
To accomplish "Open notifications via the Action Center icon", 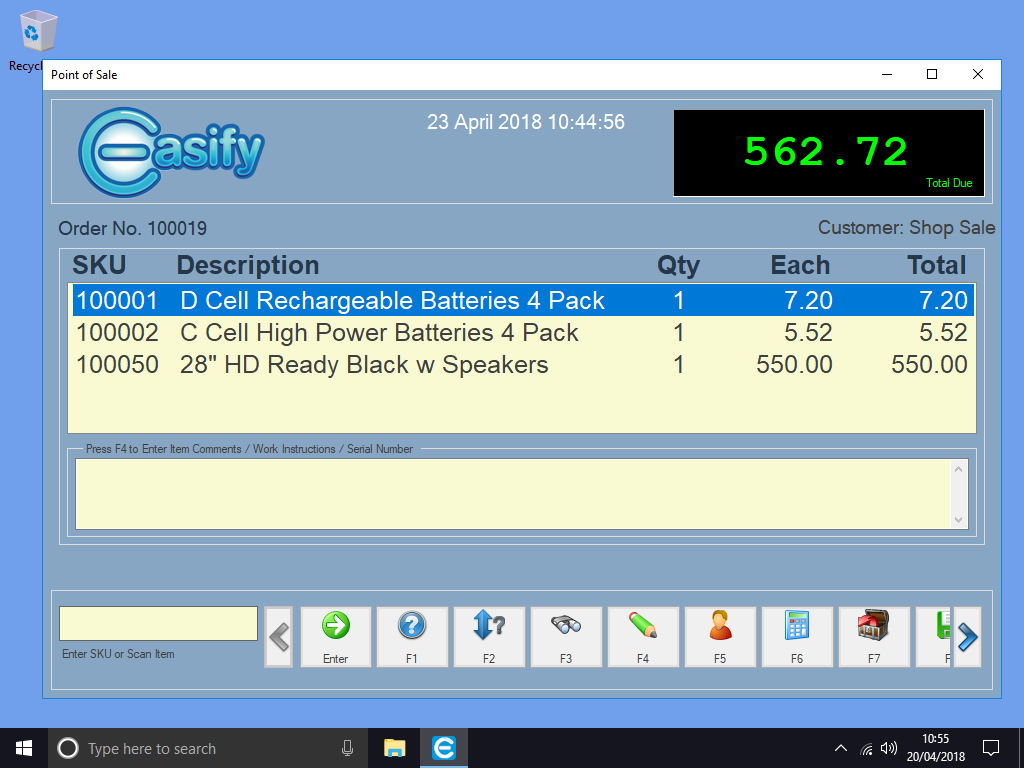I will click(x=991, y=747).
